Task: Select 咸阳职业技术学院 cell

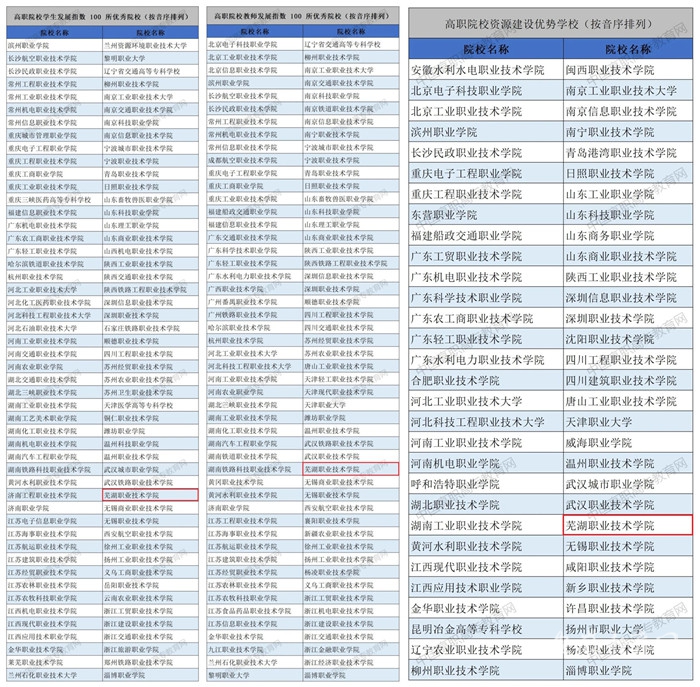Action: tap(628, 567)
